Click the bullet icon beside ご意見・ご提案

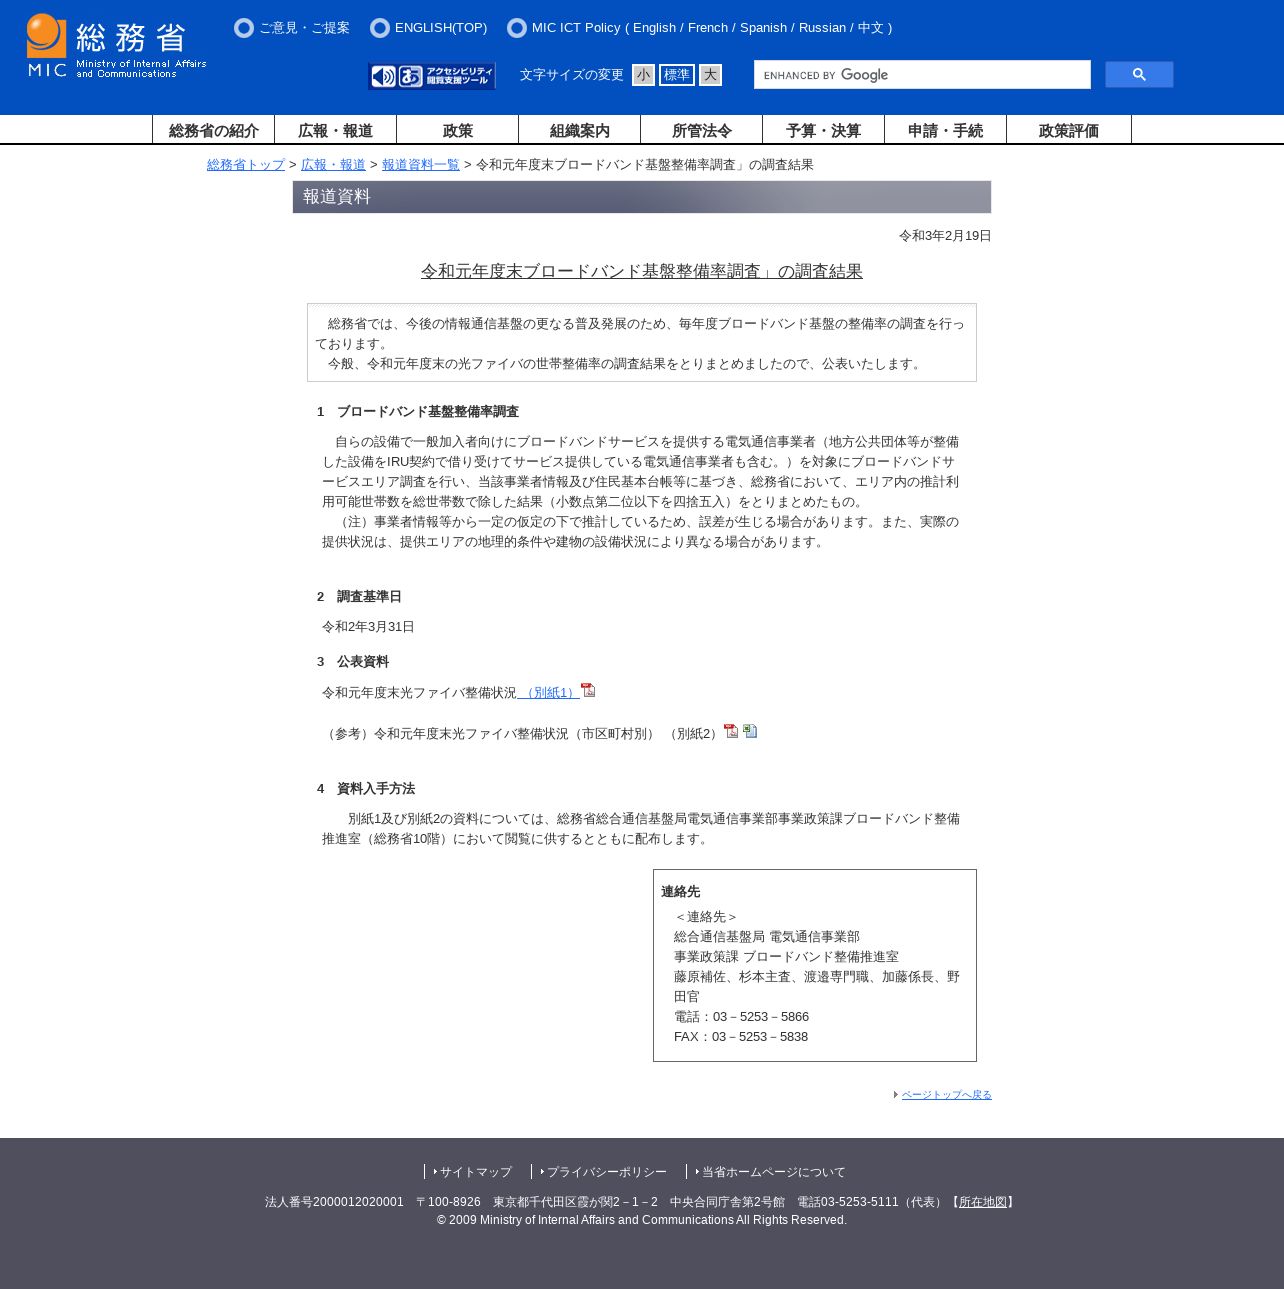click(x=244, y=28)
